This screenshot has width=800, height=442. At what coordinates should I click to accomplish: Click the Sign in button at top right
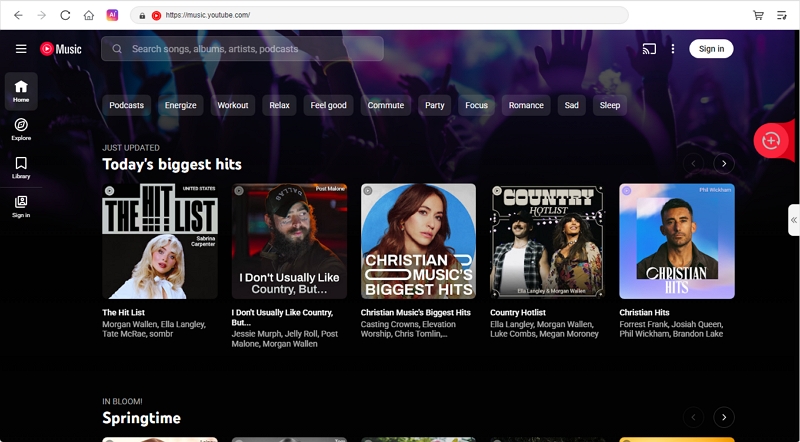point(711,49)
